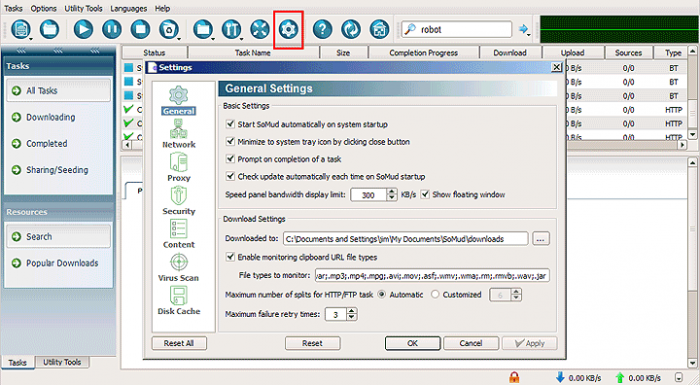This screenshot has width=700, height=385.
Task: Click the task list scrollbar down arrow
Action: coord(692,134)
